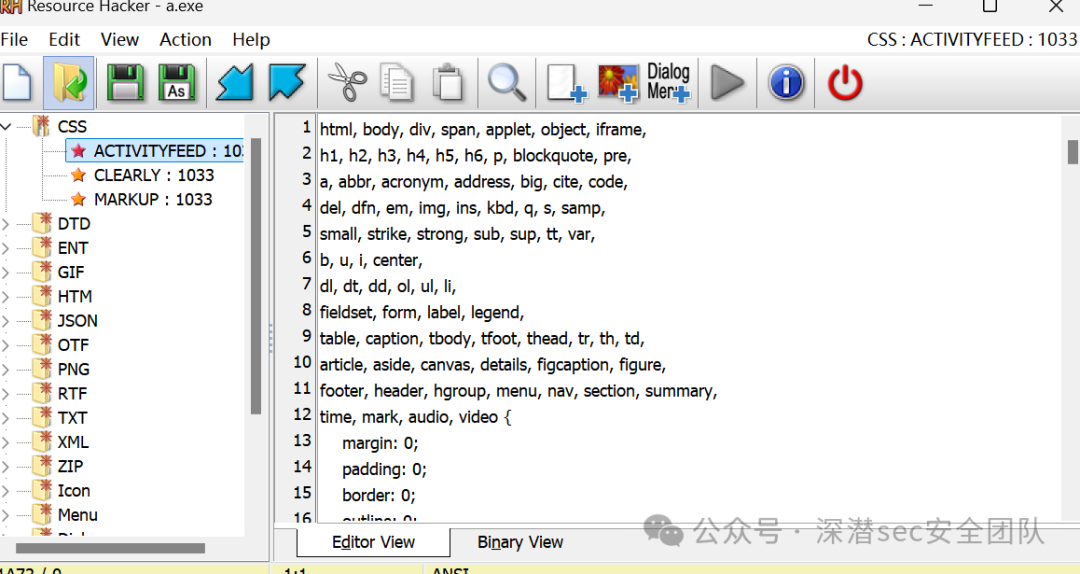Viewport: 1080px width, 574px height.
Task: Click the Paste clipboard icon
Action: 448,83
